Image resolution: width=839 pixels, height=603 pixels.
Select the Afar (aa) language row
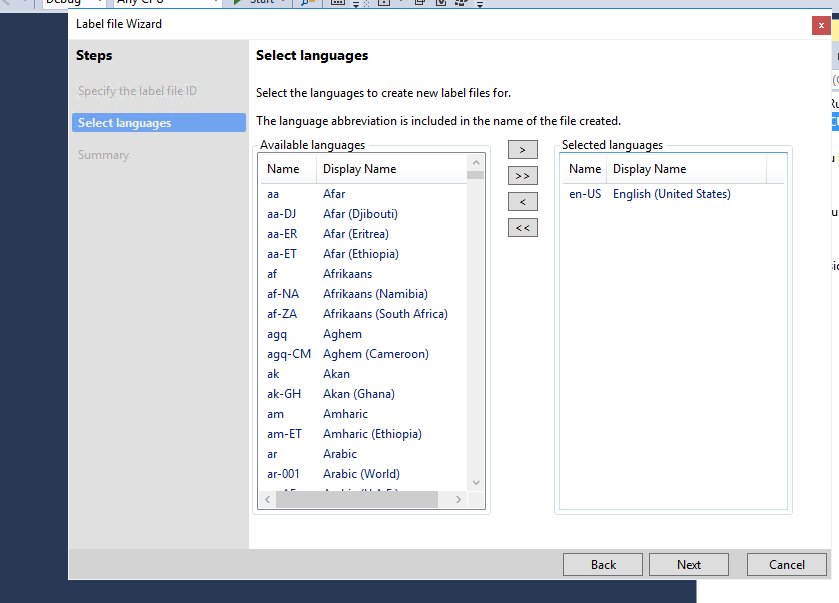[364, 194]
